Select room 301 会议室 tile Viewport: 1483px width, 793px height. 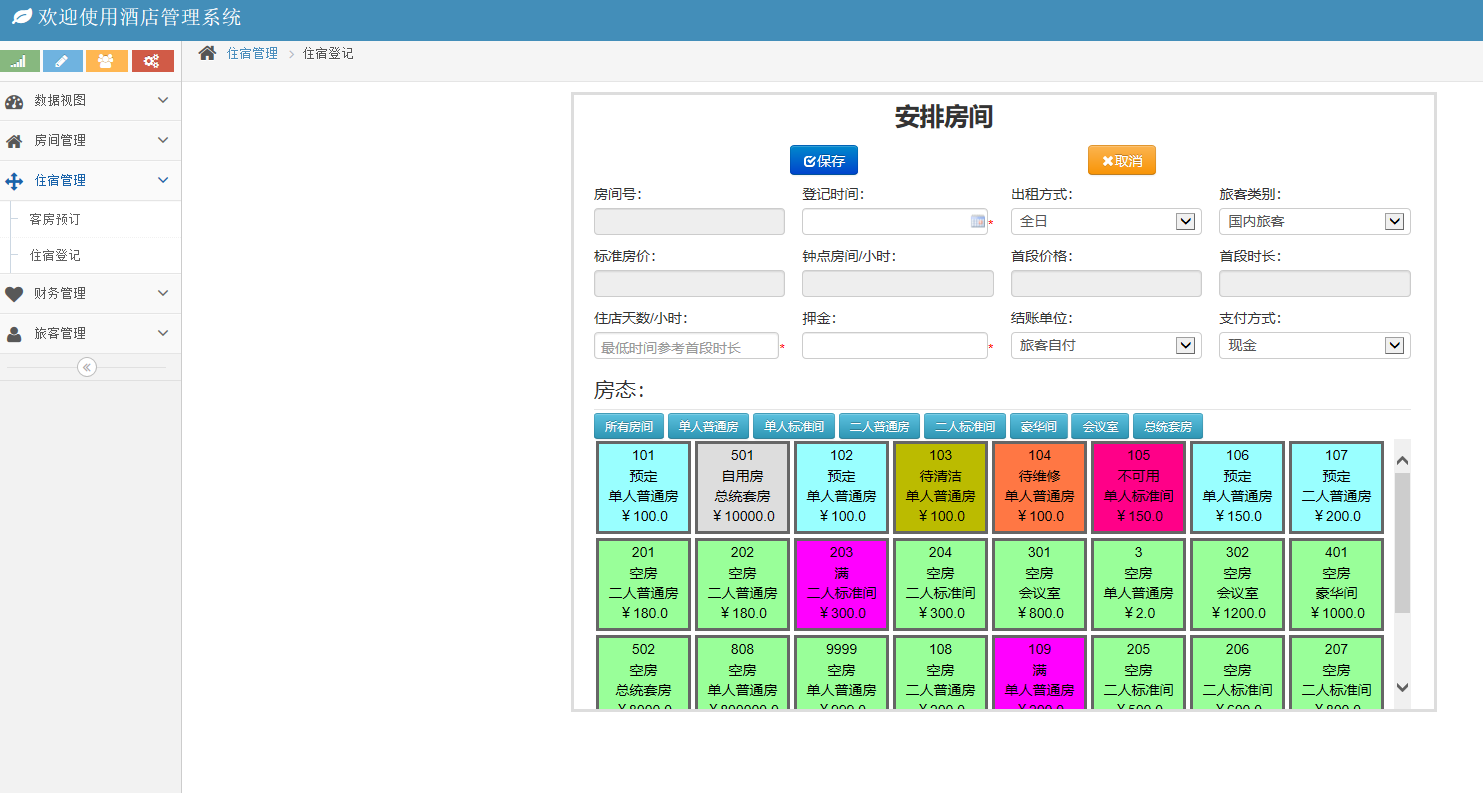(1039, 584)
